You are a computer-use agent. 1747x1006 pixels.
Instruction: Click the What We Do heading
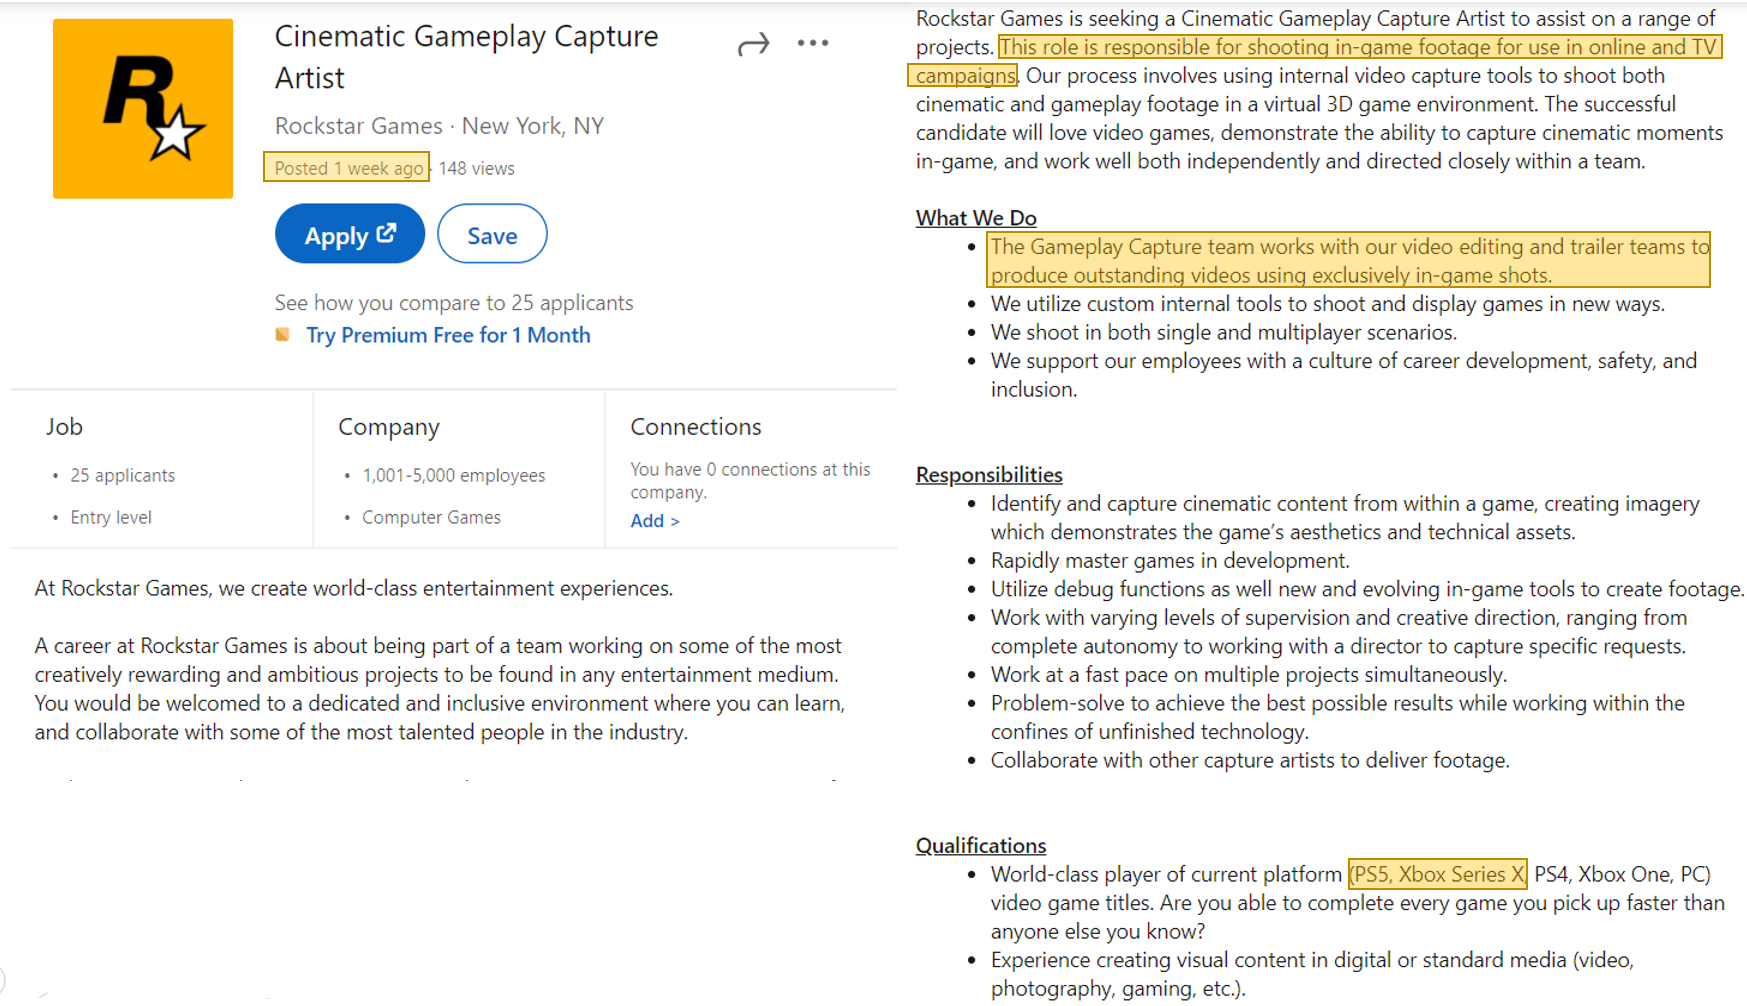(x=975, y=218)
